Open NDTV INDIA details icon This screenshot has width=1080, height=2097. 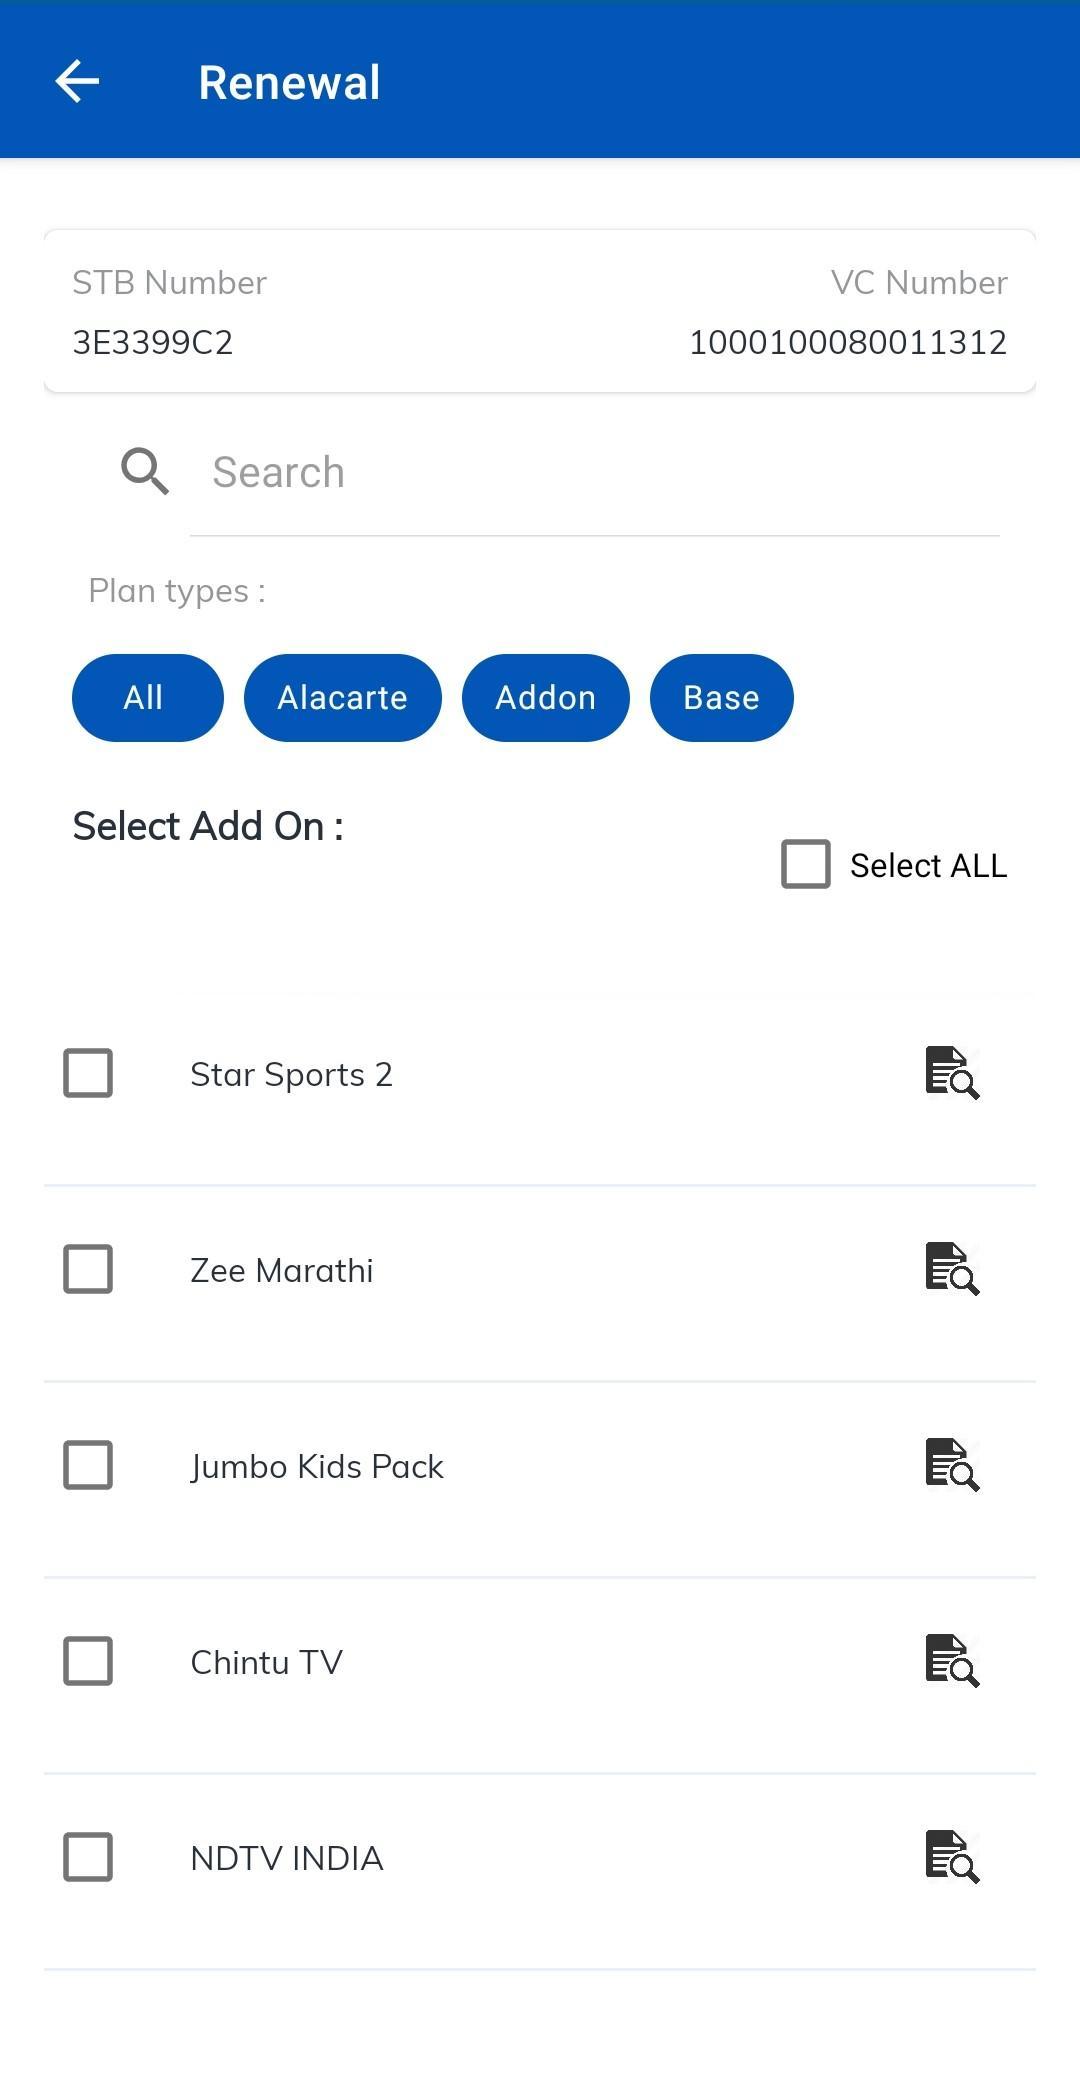coord(952,1857)
